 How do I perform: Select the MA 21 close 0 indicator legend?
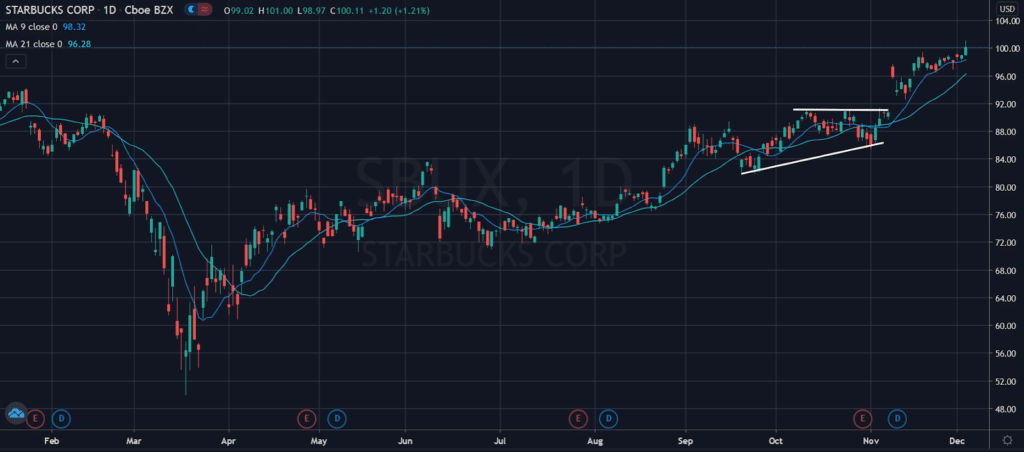(x=34, y=44)
